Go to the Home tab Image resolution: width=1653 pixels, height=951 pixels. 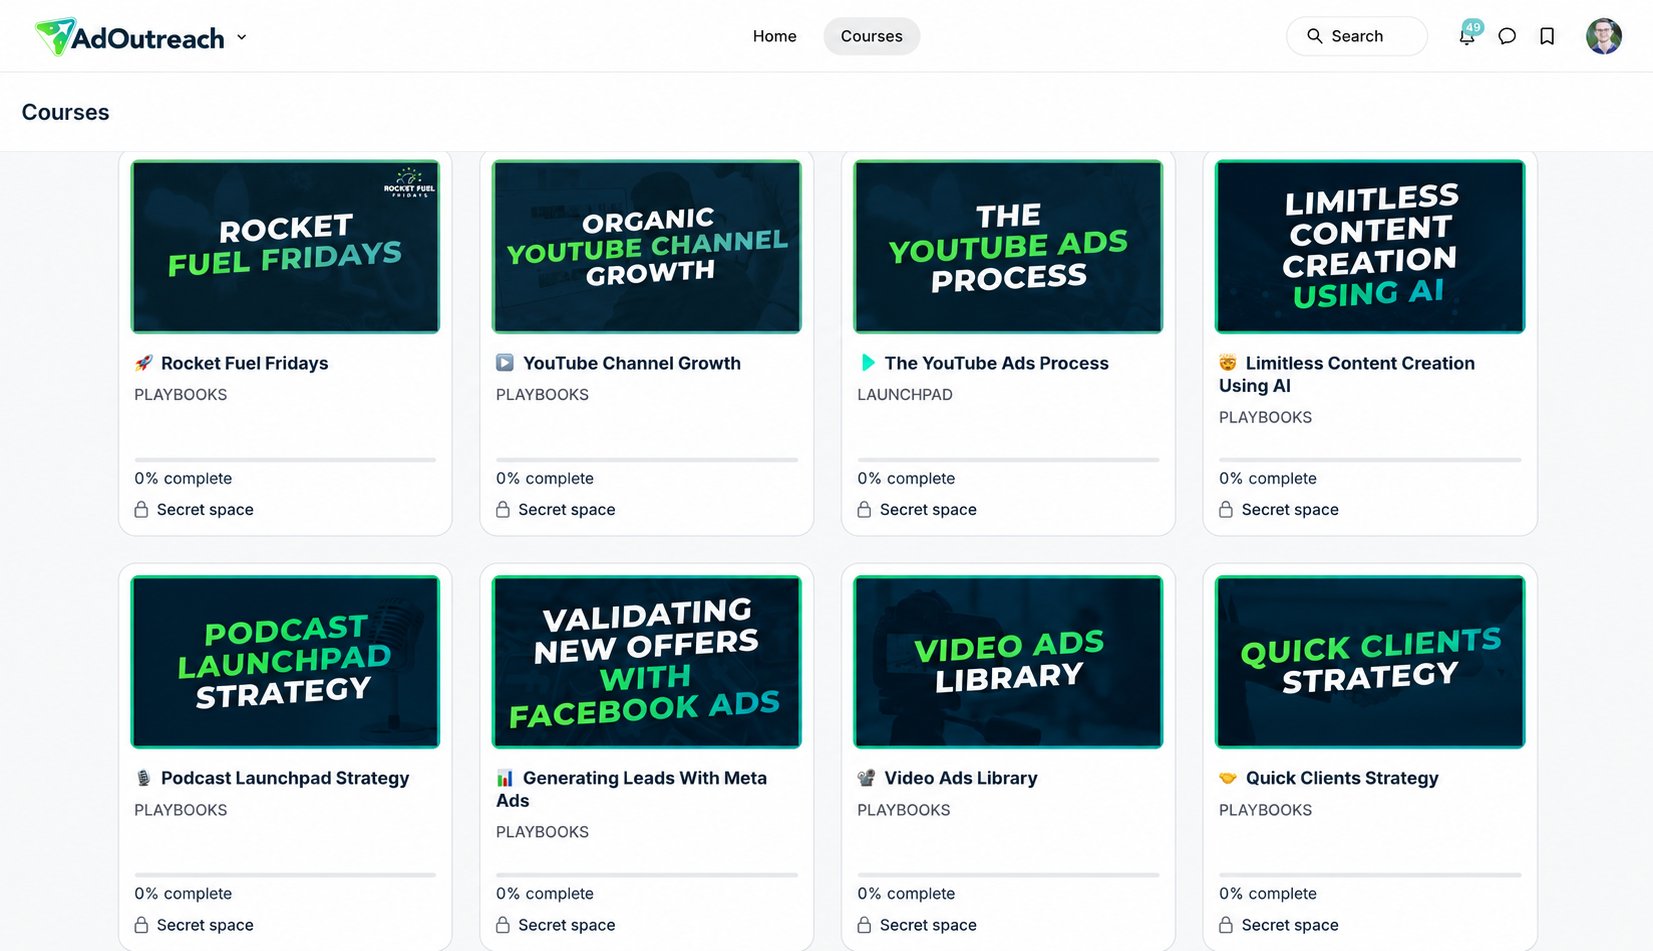click(774, 36)
